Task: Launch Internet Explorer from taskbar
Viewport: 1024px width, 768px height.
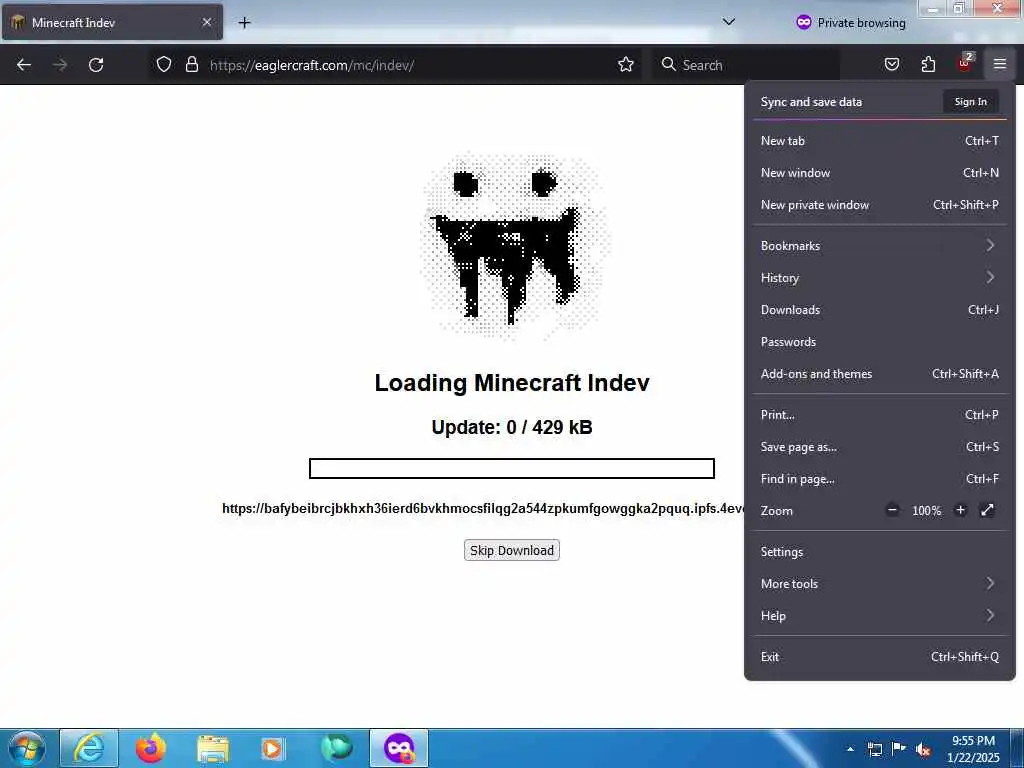Action: point(89,748)
